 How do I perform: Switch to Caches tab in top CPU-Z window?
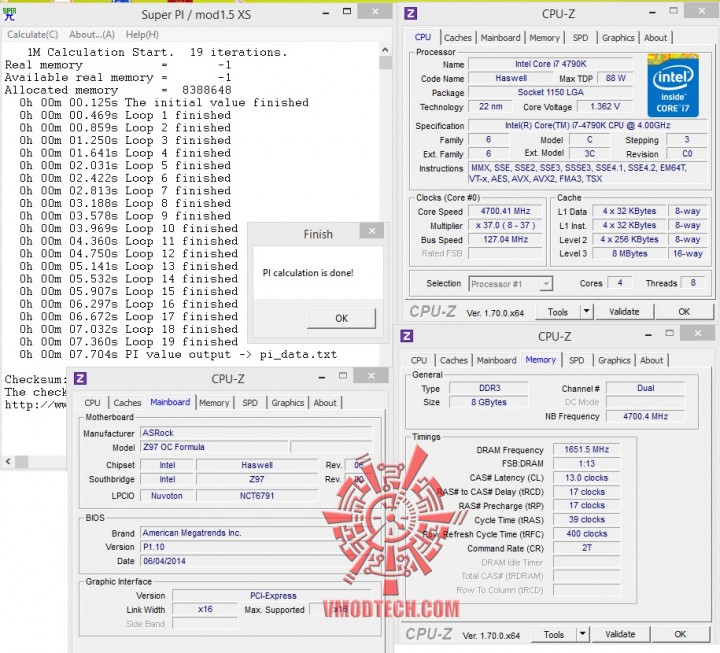pos(457,38)
